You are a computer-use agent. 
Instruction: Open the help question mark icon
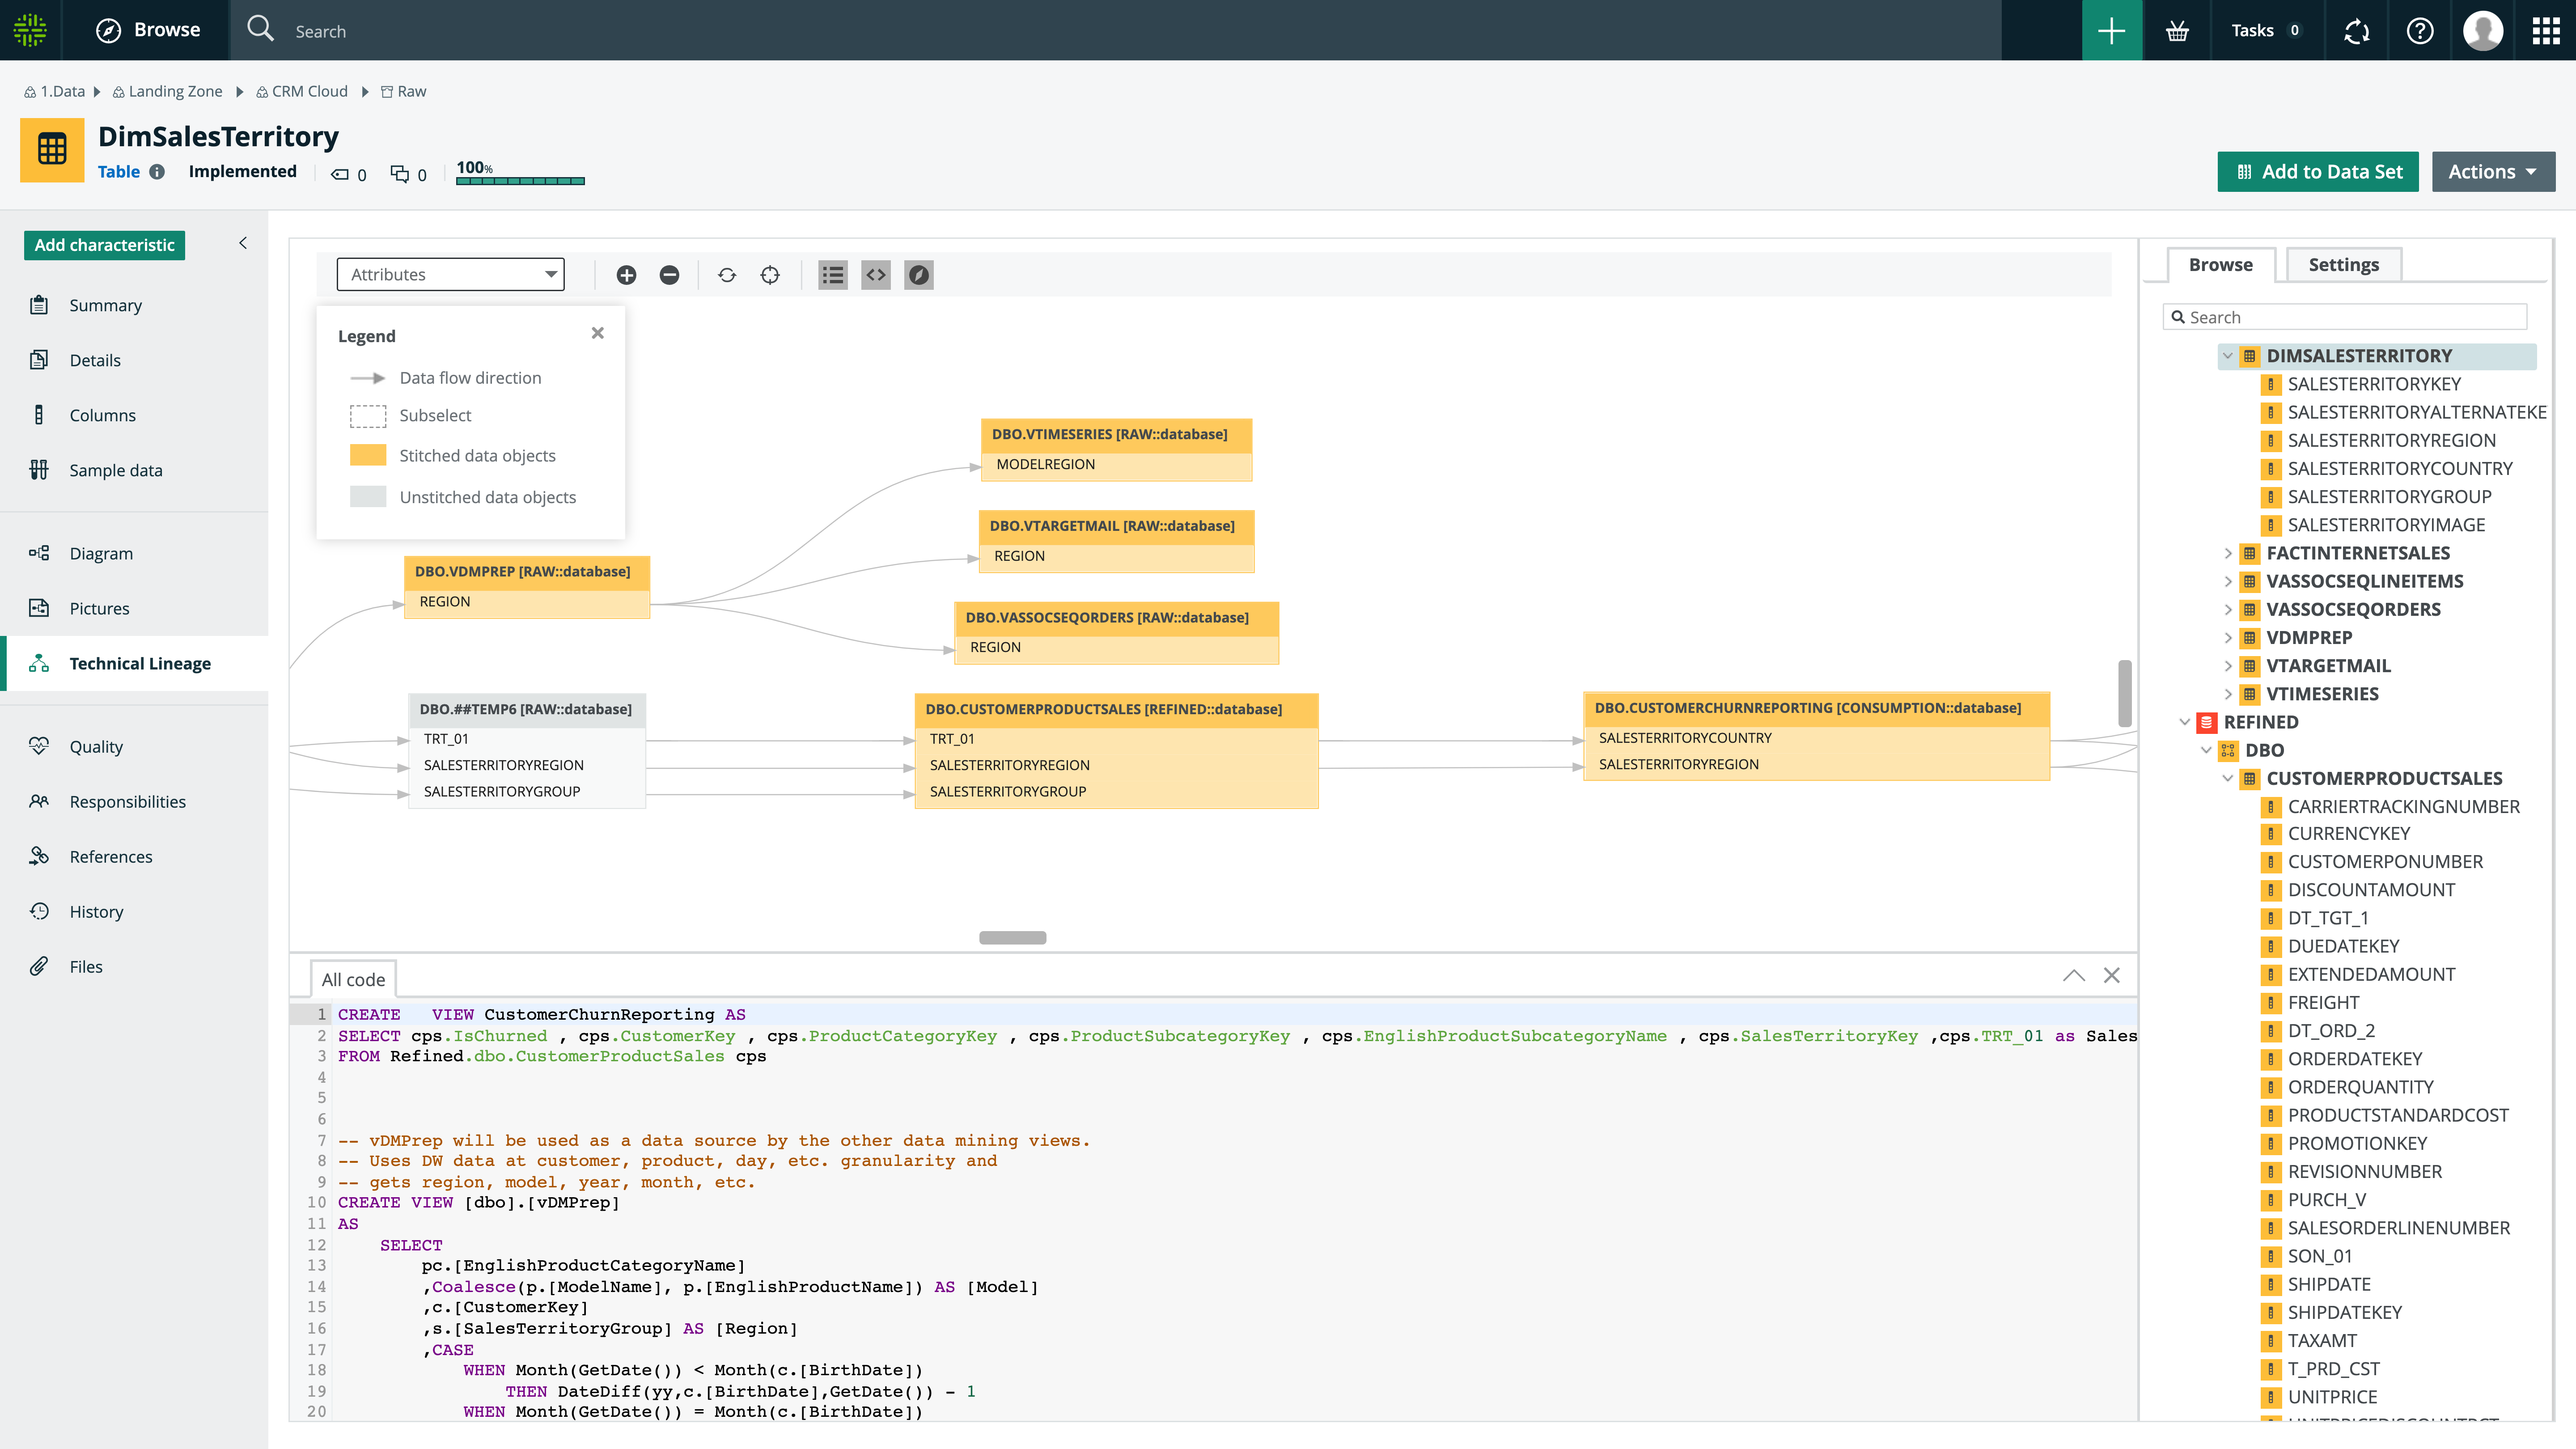click(2420, 30)
